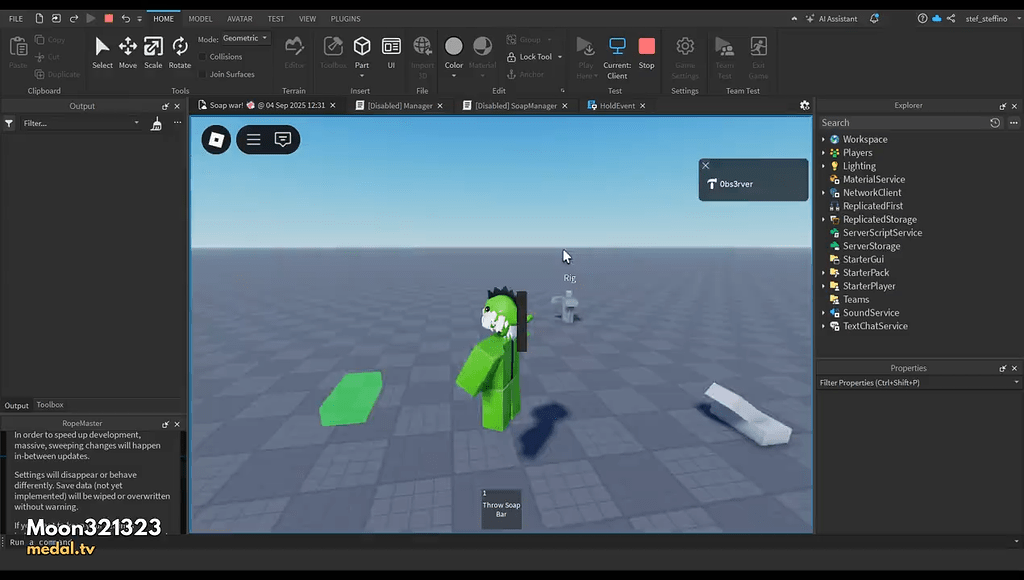
Task: Click the Color picker circle
Action: (453, 48)
